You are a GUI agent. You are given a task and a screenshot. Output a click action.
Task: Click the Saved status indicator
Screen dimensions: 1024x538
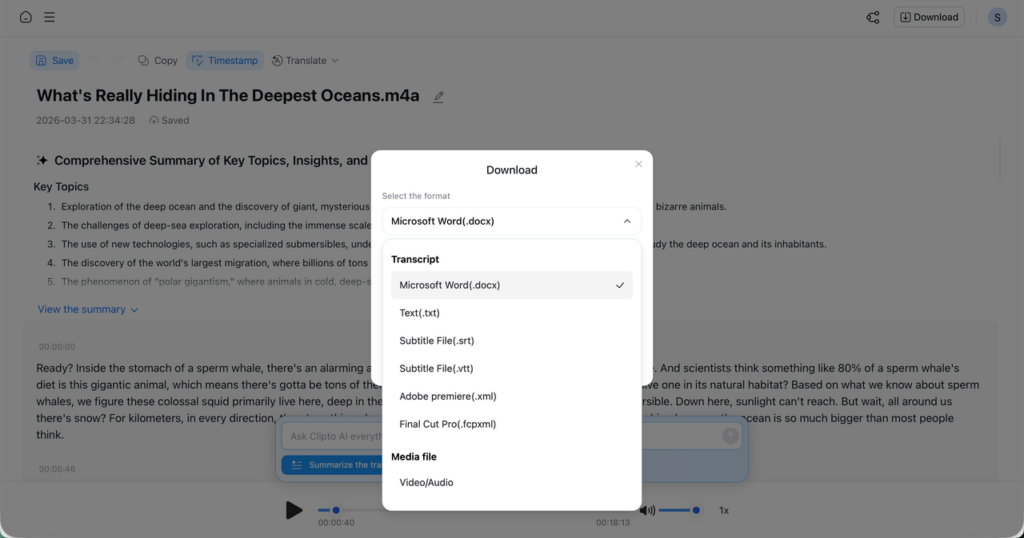click(x=169, y=120)
